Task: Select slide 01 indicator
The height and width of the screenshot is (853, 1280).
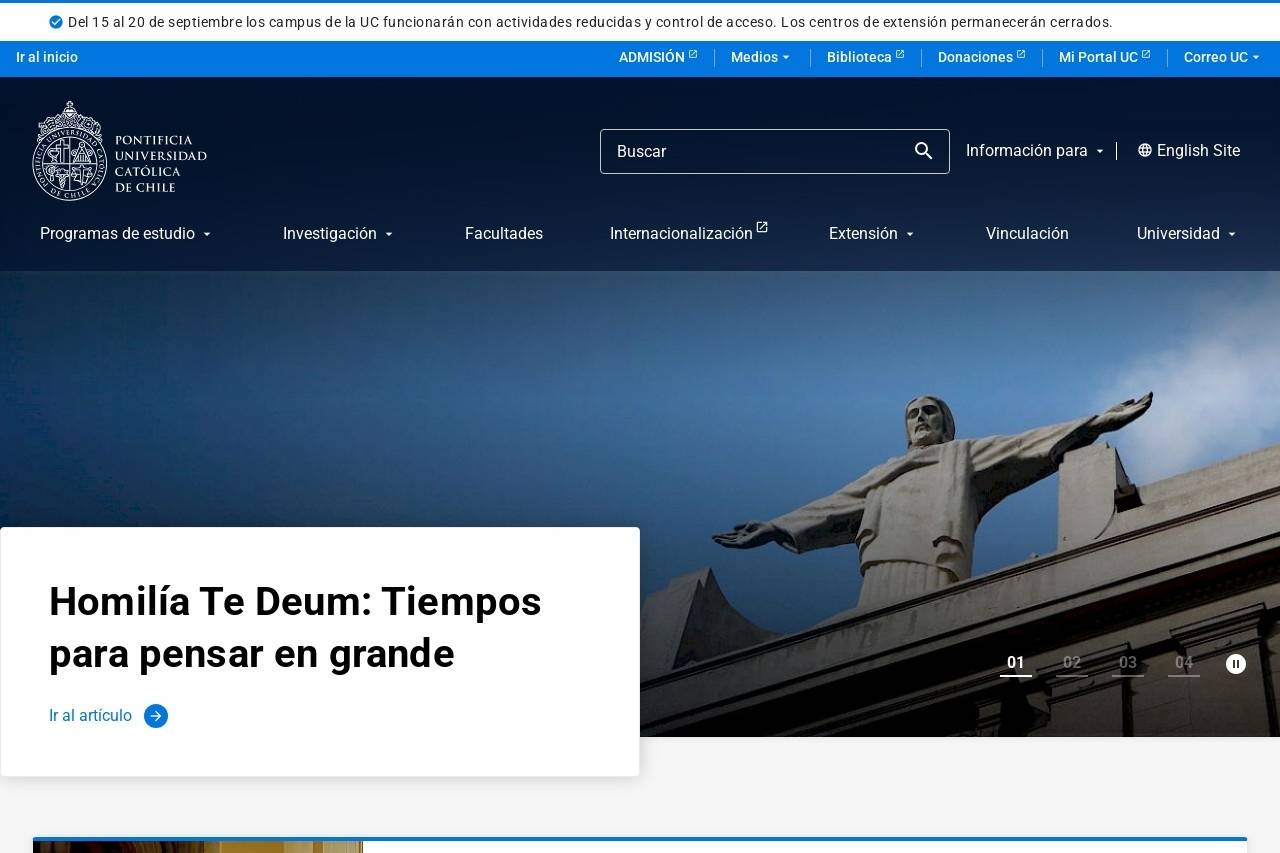Action: coord(1016,664)
